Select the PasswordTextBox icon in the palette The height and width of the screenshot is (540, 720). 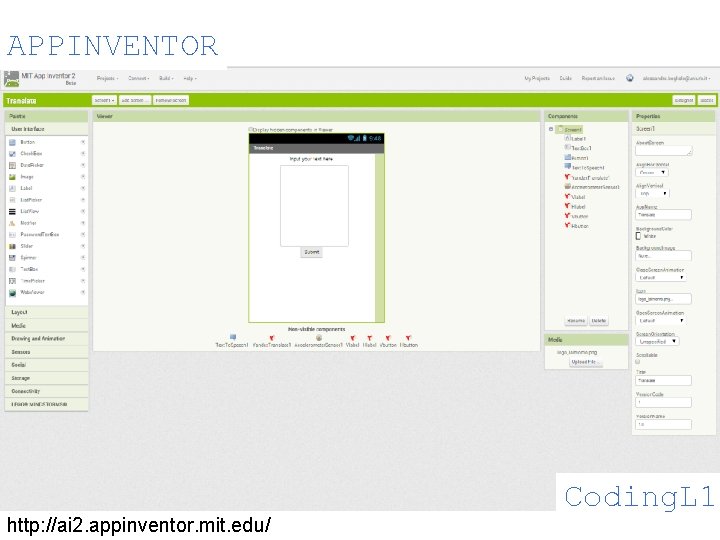point(12,235)
